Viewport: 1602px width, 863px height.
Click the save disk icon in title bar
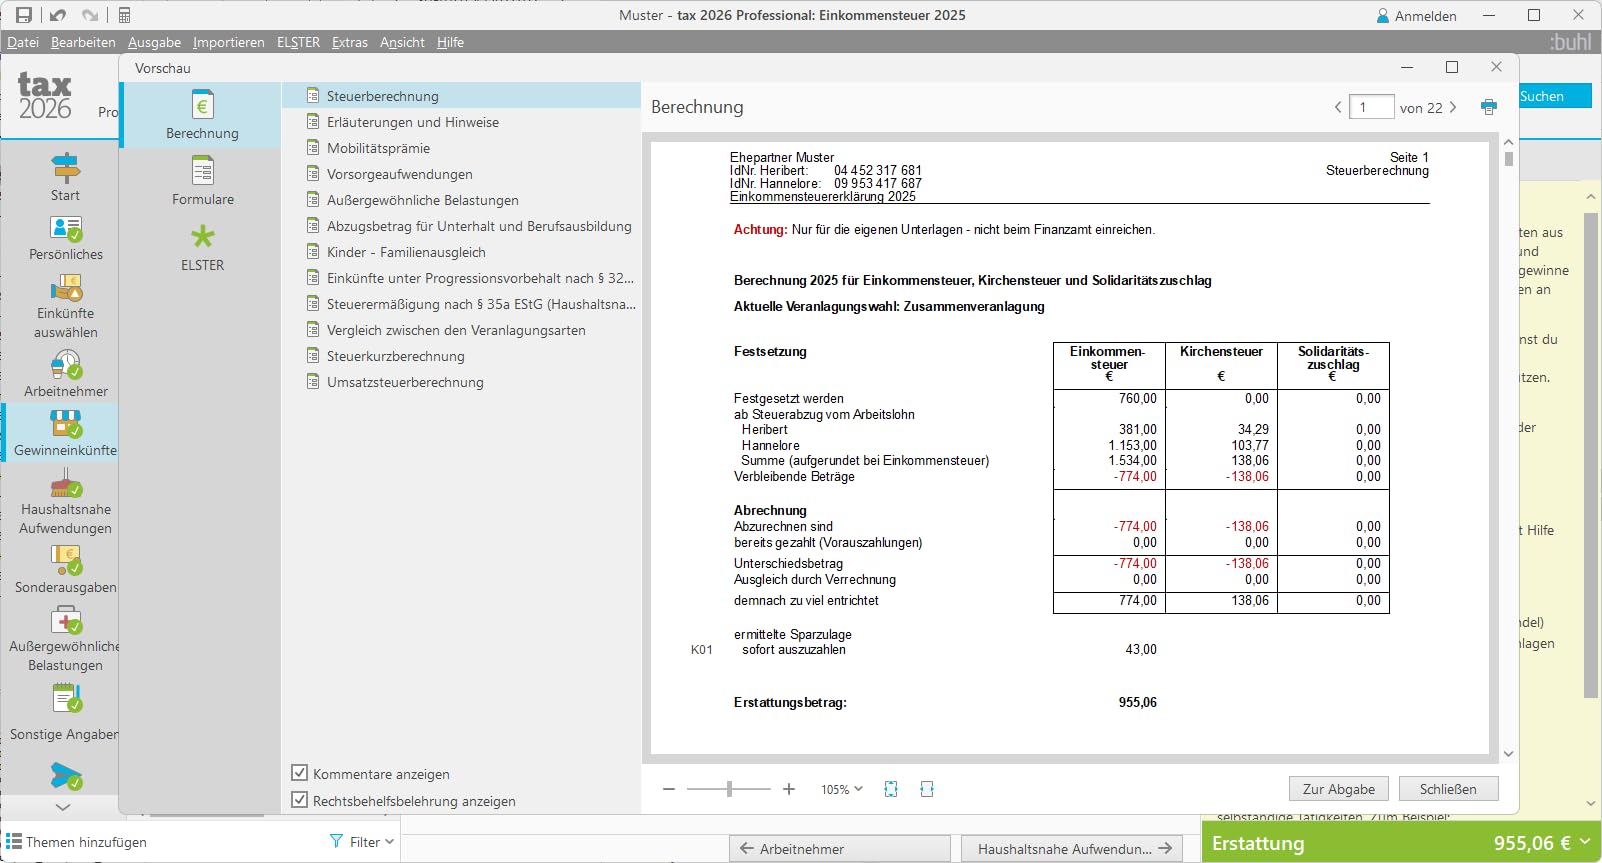24,15
